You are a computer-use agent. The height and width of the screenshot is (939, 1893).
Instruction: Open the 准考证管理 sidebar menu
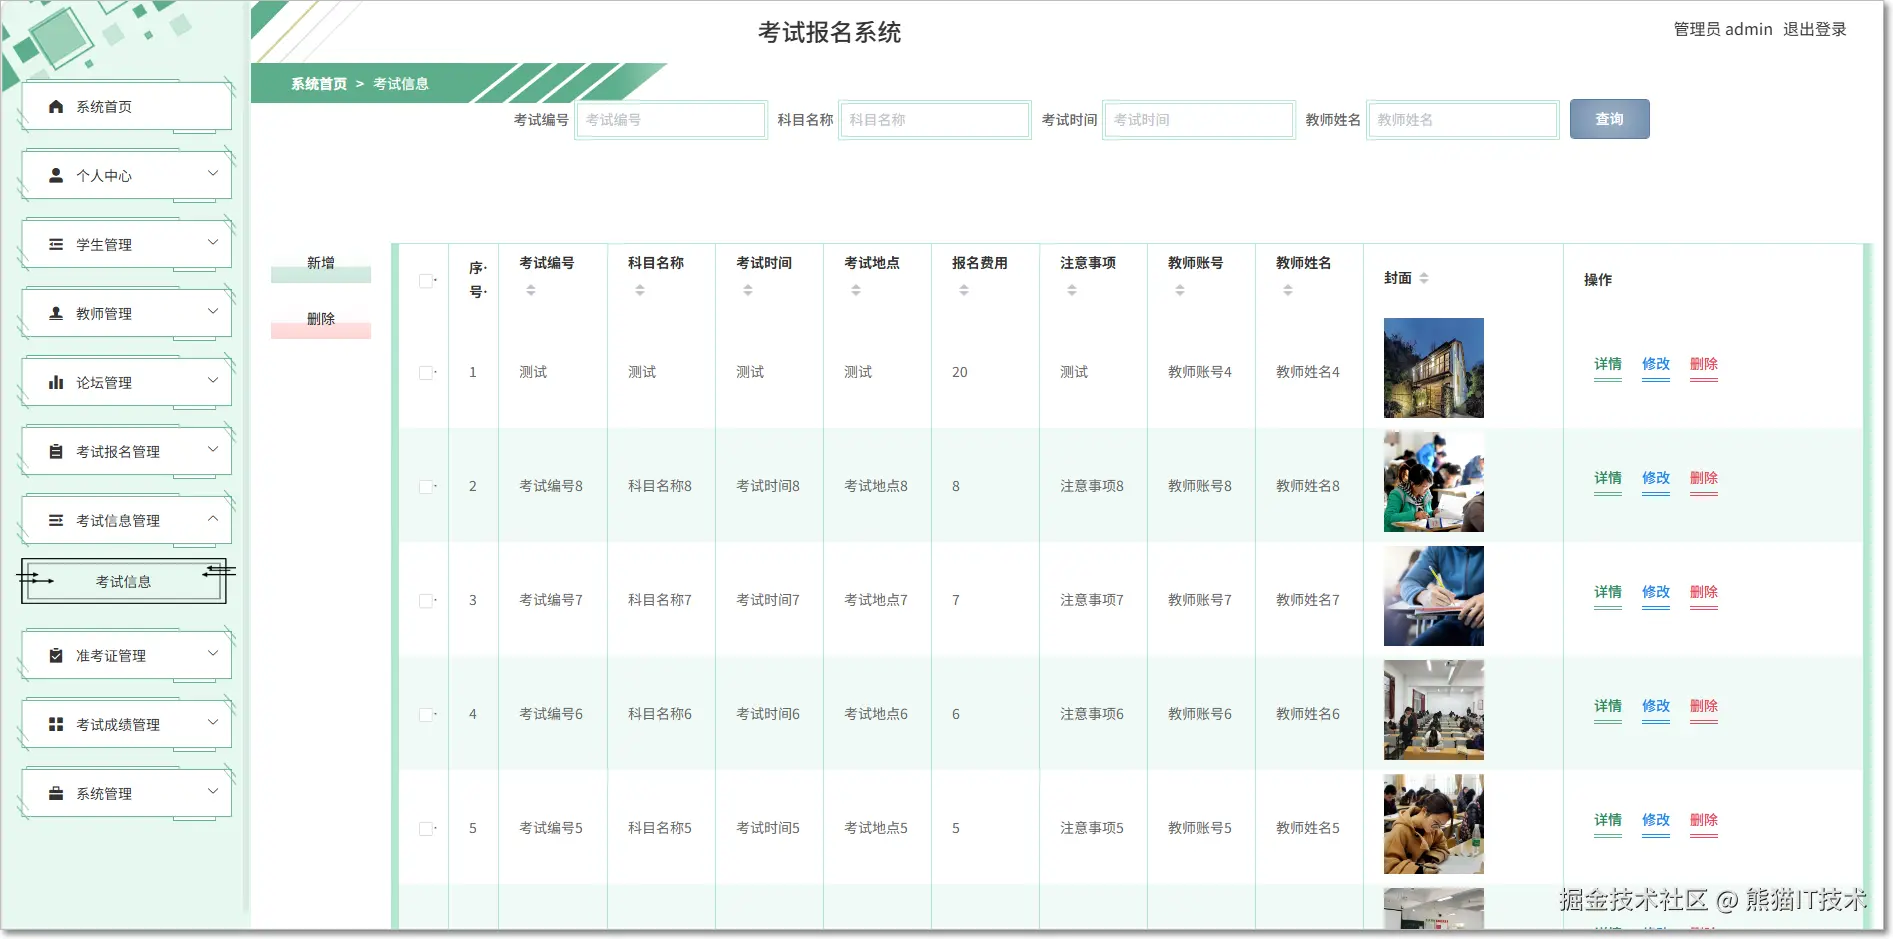(x=127, y=655)
